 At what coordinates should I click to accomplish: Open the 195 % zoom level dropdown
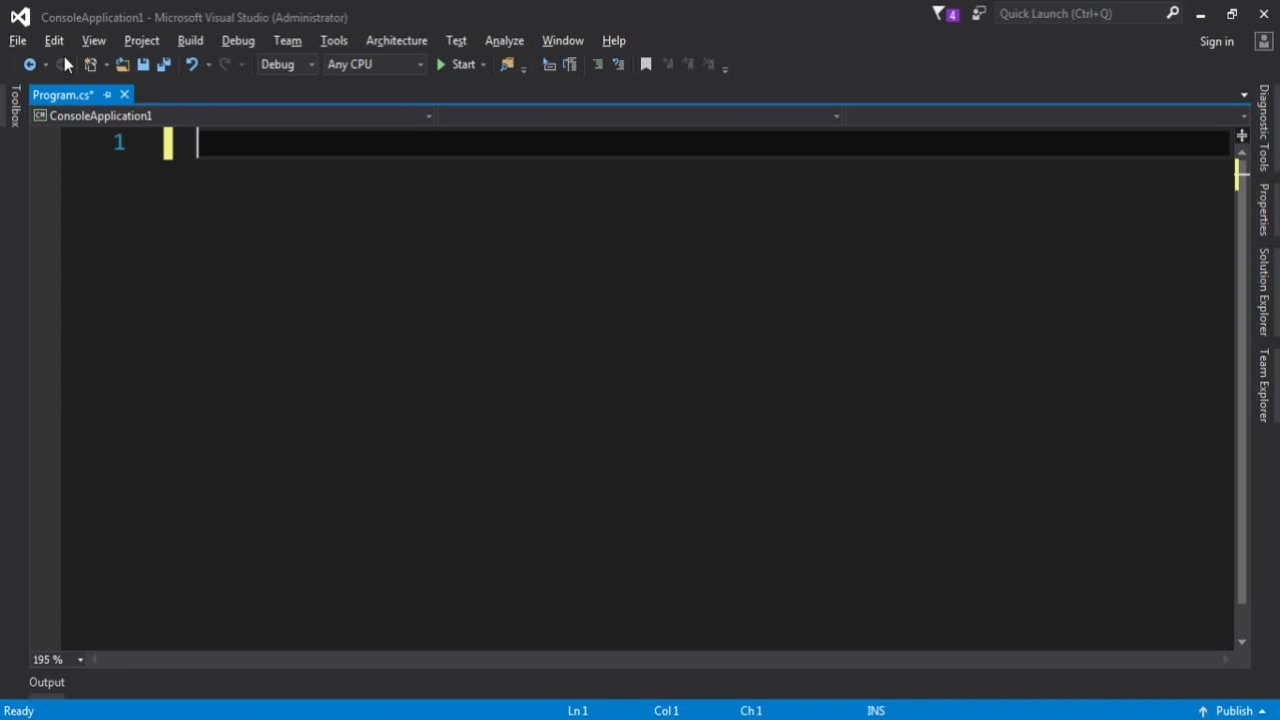pos(58,660)
